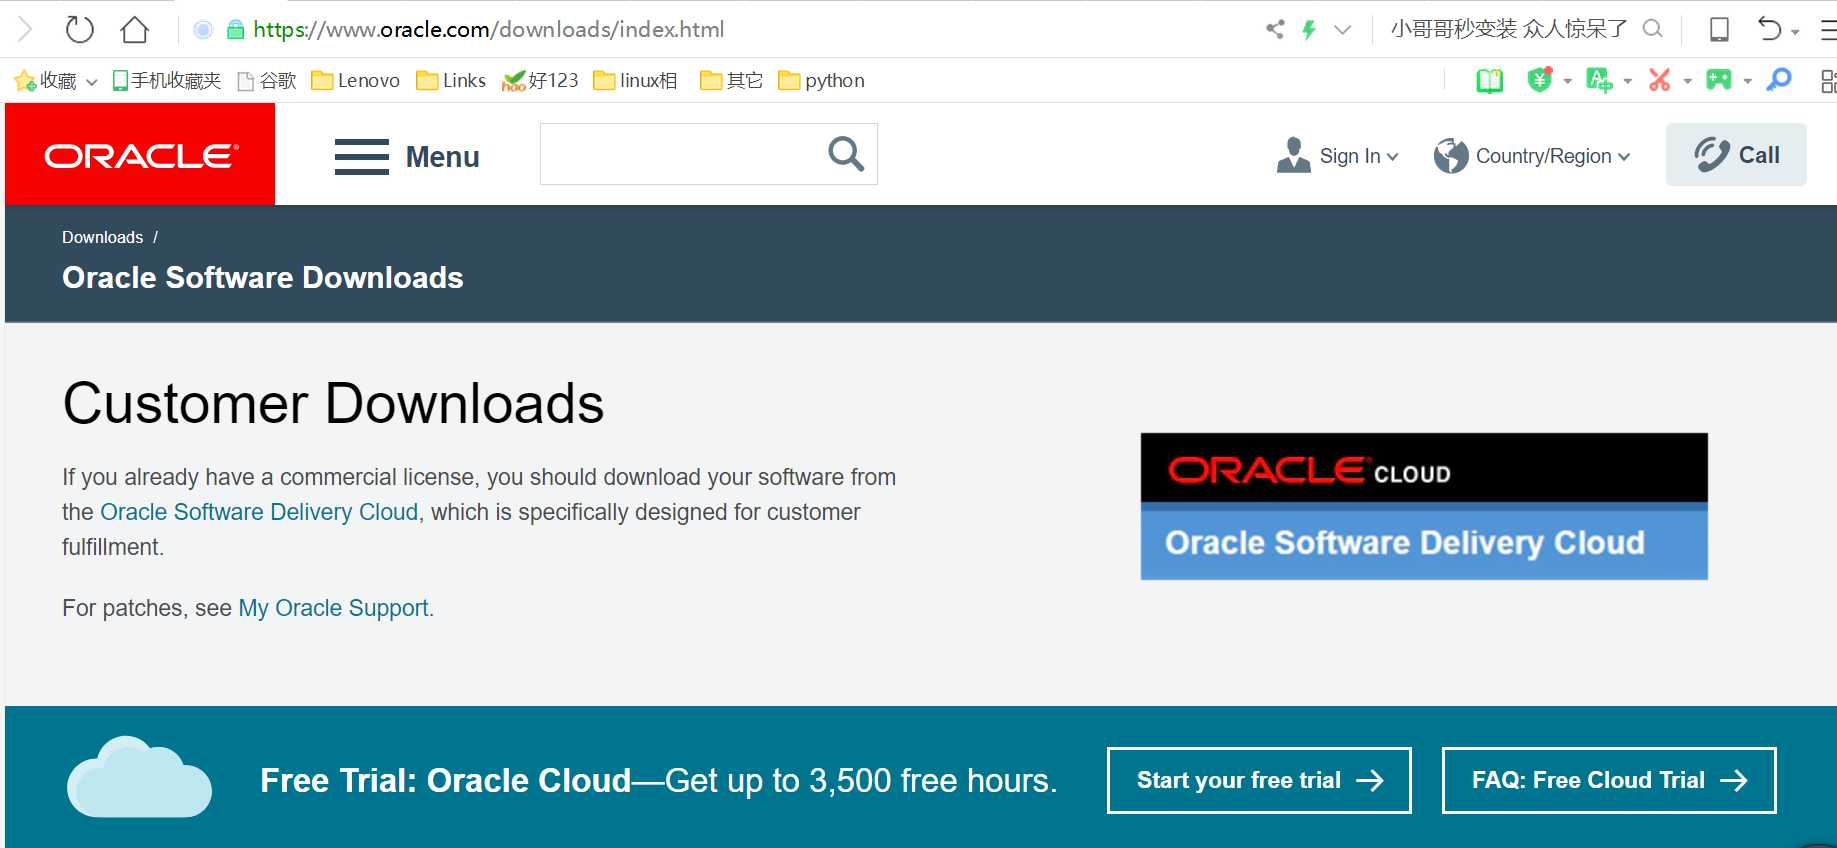Expand the scissors screenshot dropdown arrow
Image resolution: width=1837 pixels, height=848 pixels.
1687,82
